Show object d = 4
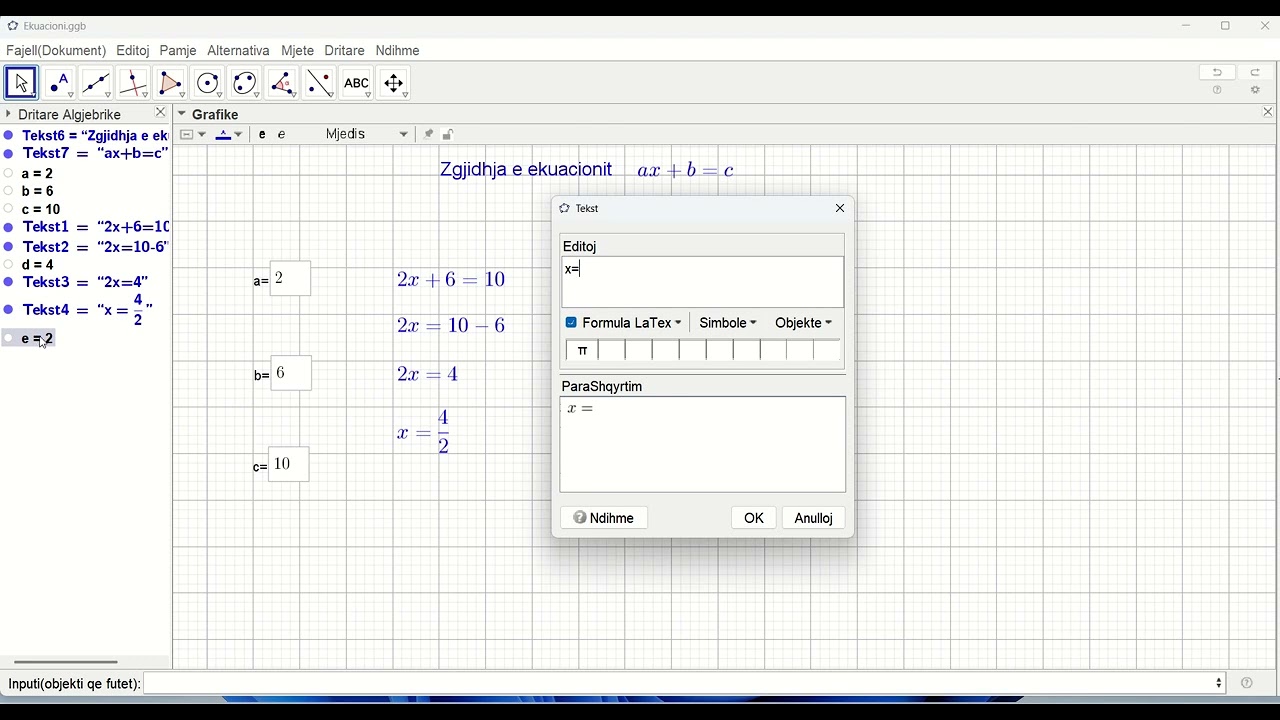This screenshot has width=1280, height=720. [x=8, y=265]
